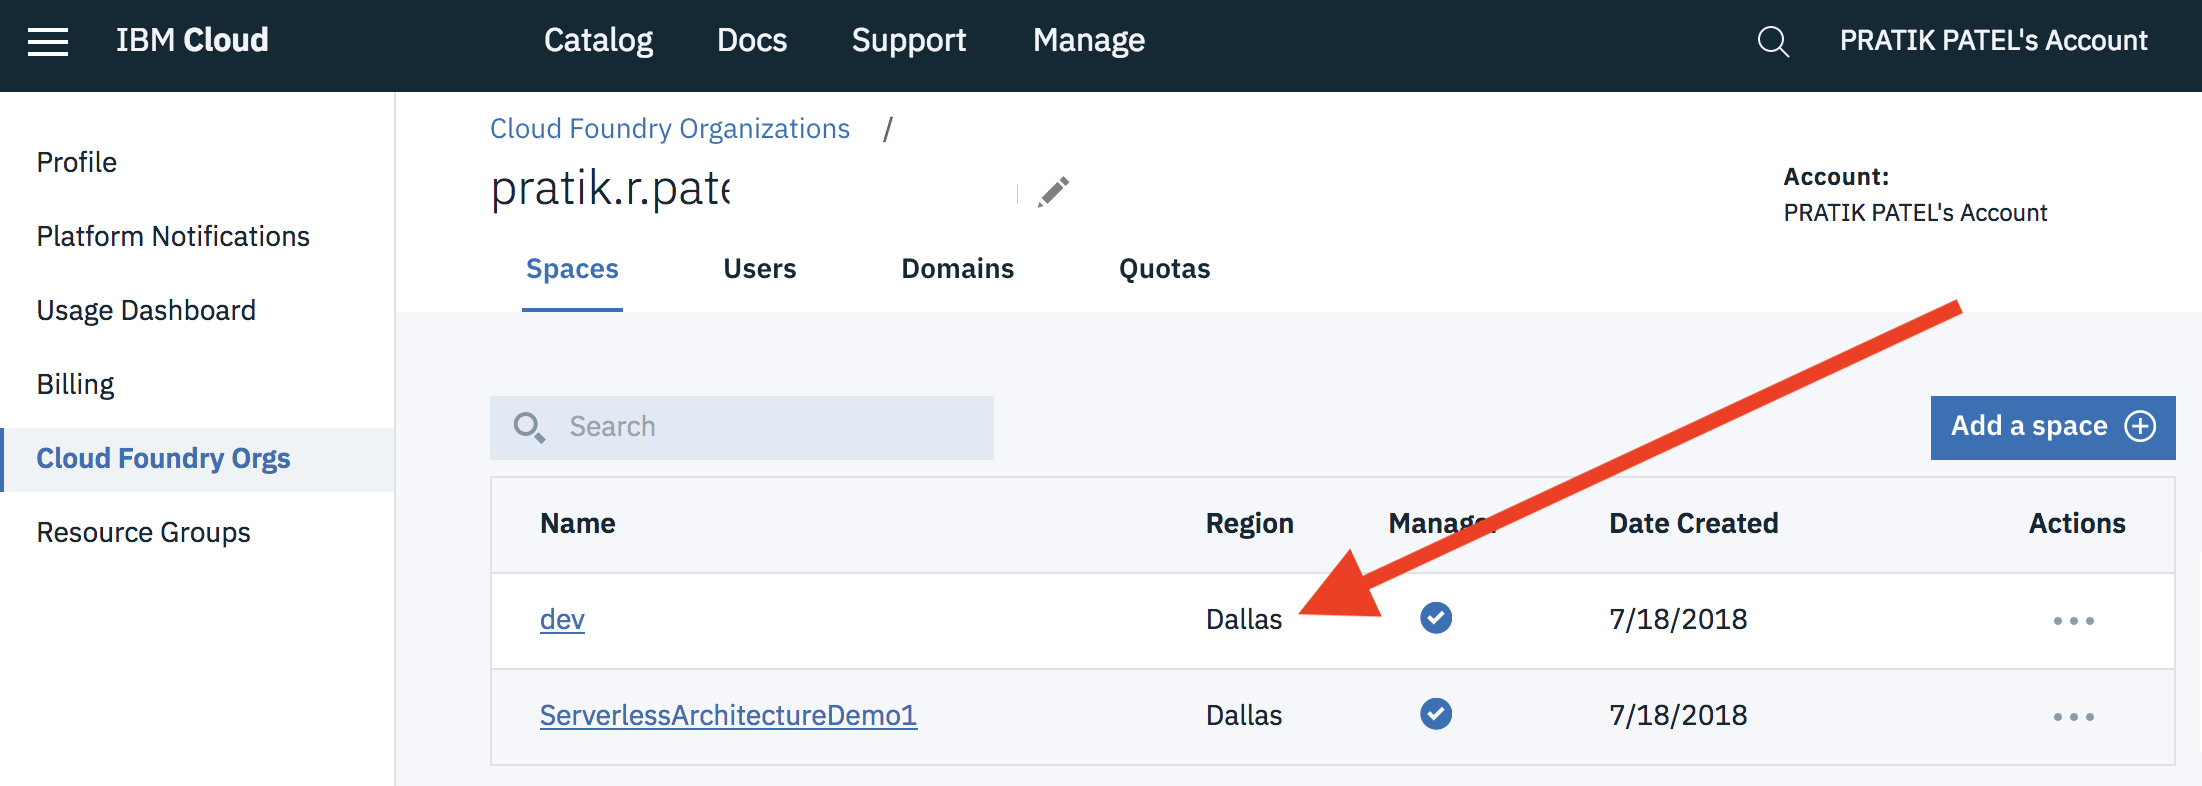The image size is (2202, 786).
Task: Switch to the Quotas tab
Action: click(x=1164, y=269)
